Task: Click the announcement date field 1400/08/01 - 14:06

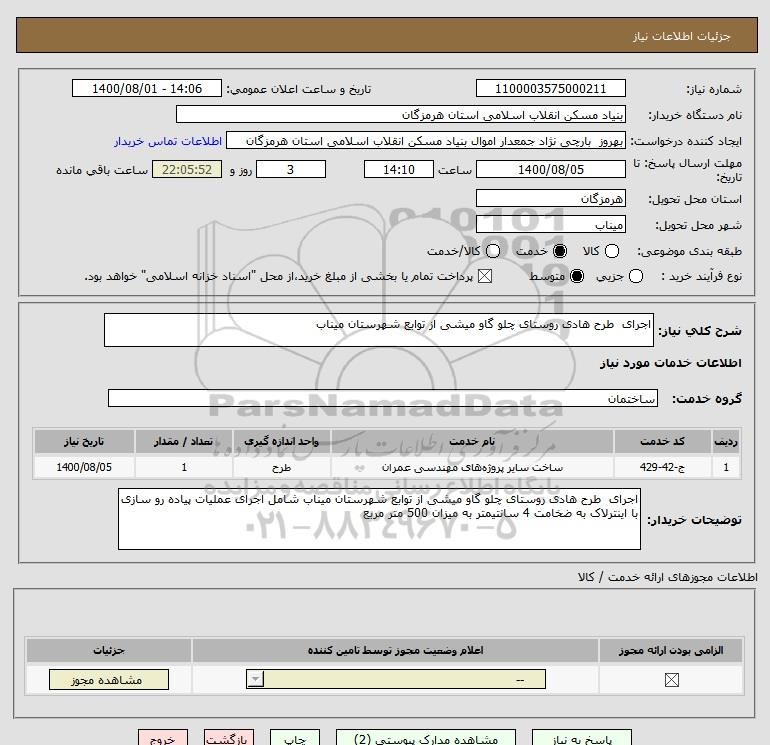Action: coord(147,88)
